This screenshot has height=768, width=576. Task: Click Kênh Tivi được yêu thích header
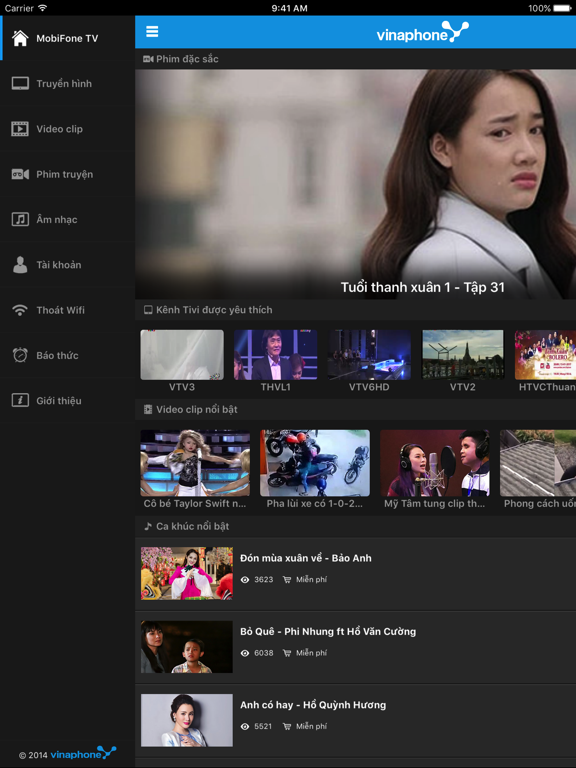(x=356, y=310)
